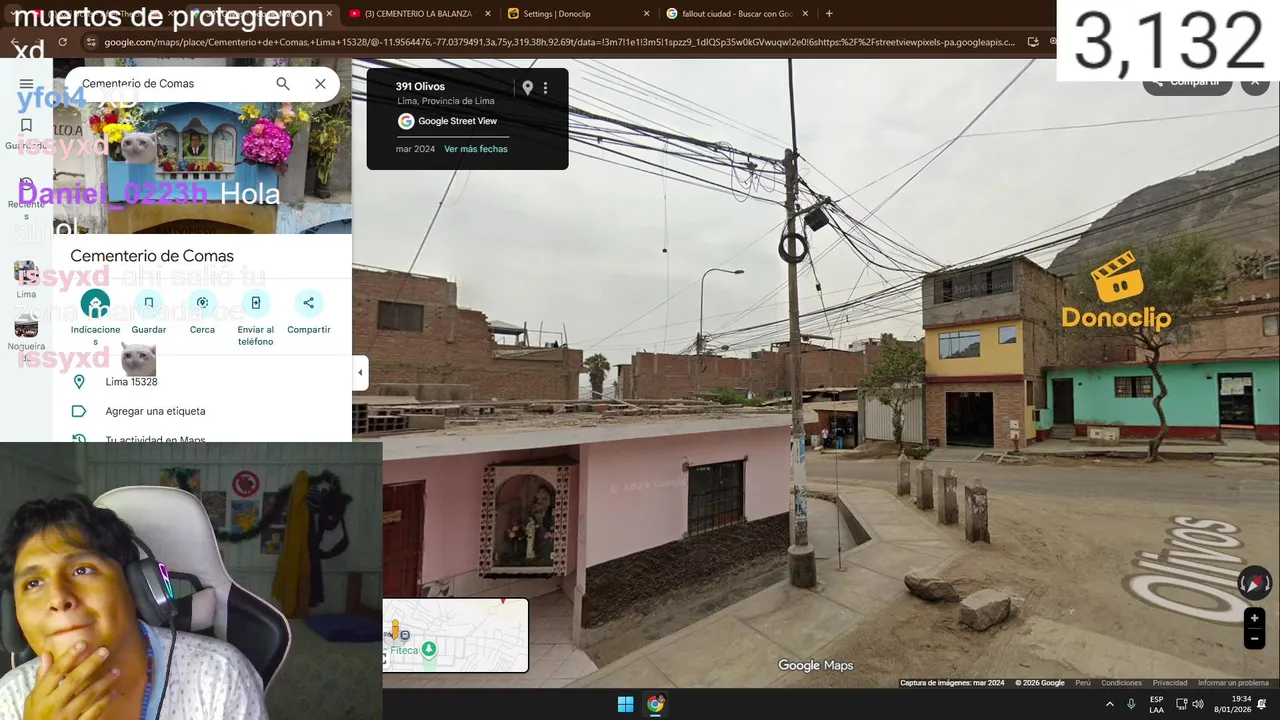Screen dimensions: 1280x720
Task: Click the Pegman icon on the minimap
Action: tap(395, 631)
